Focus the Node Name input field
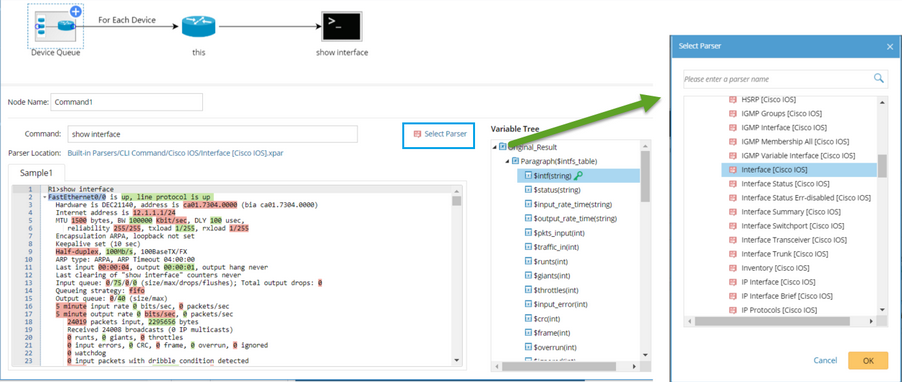Viewport: 902px width, 382px height. coord(127,102)
